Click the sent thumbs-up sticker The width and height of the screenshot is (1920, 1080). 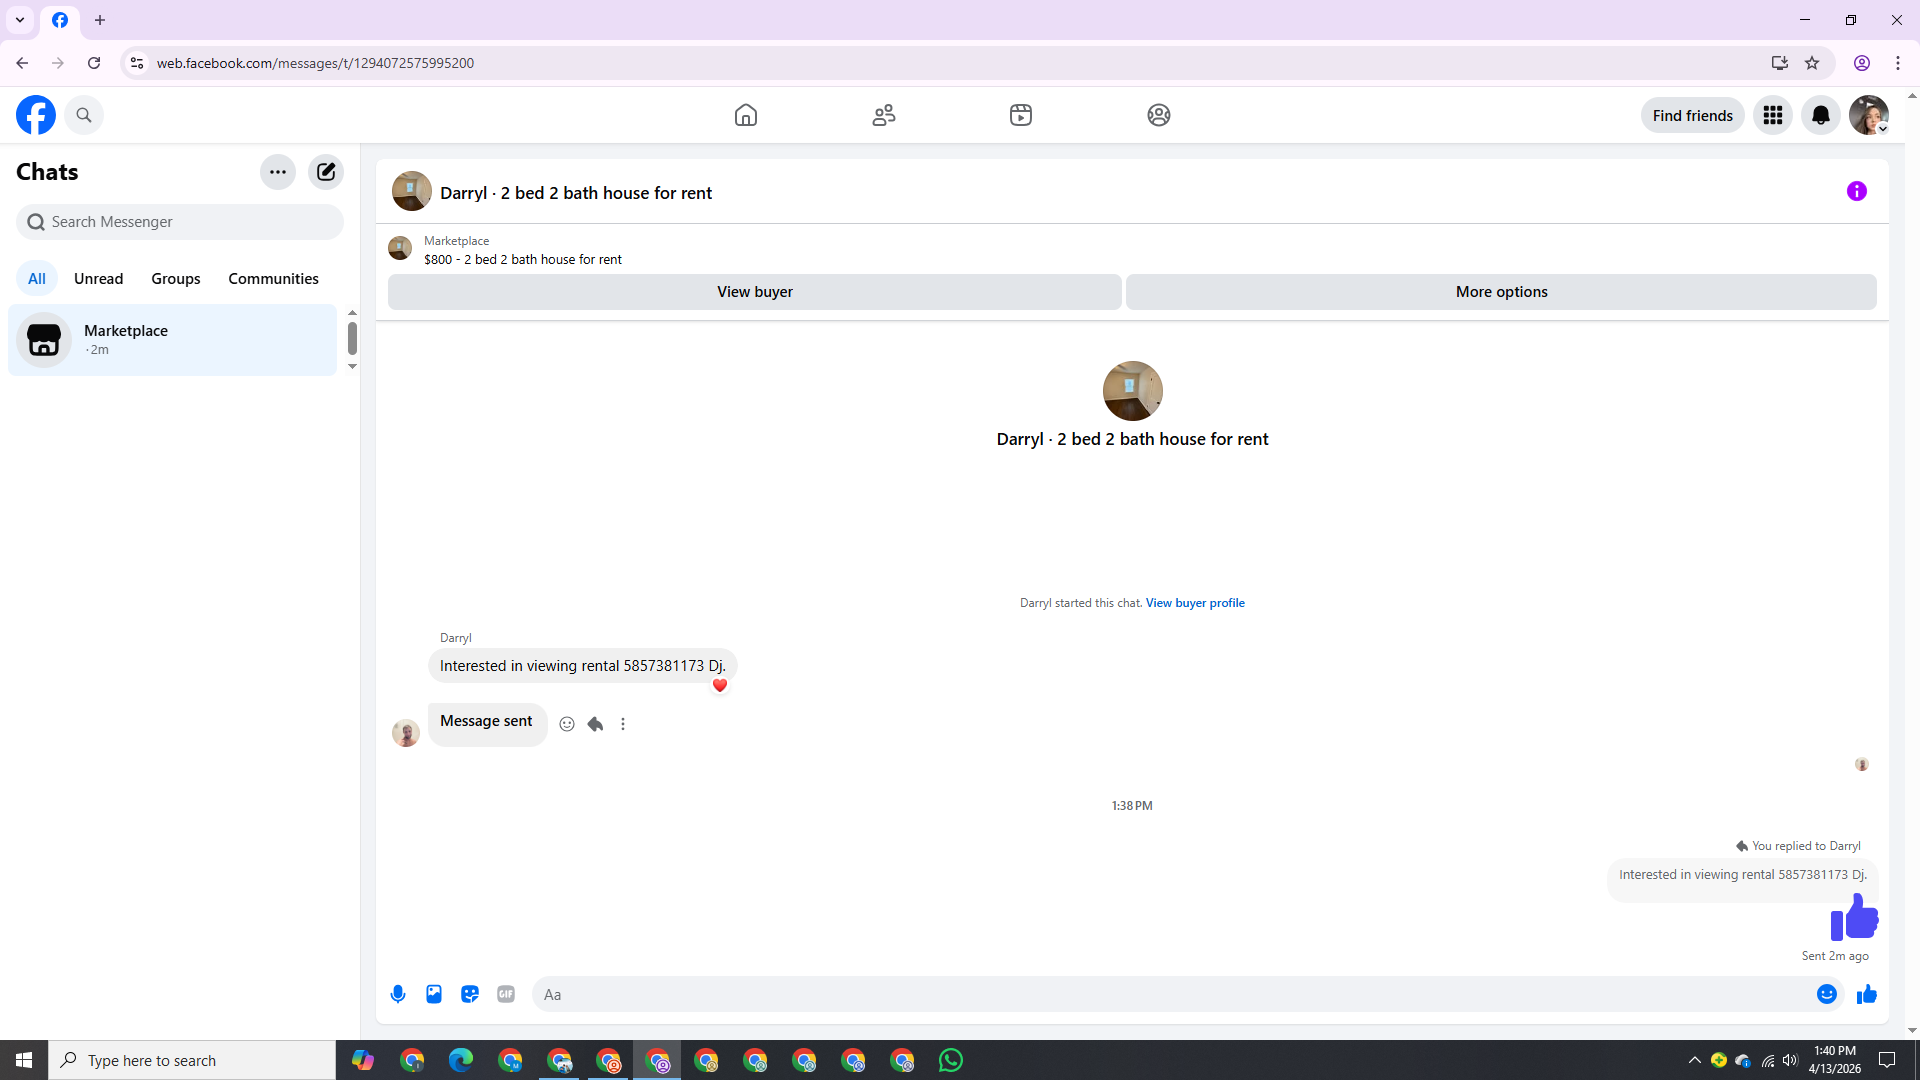point(1854,917)
